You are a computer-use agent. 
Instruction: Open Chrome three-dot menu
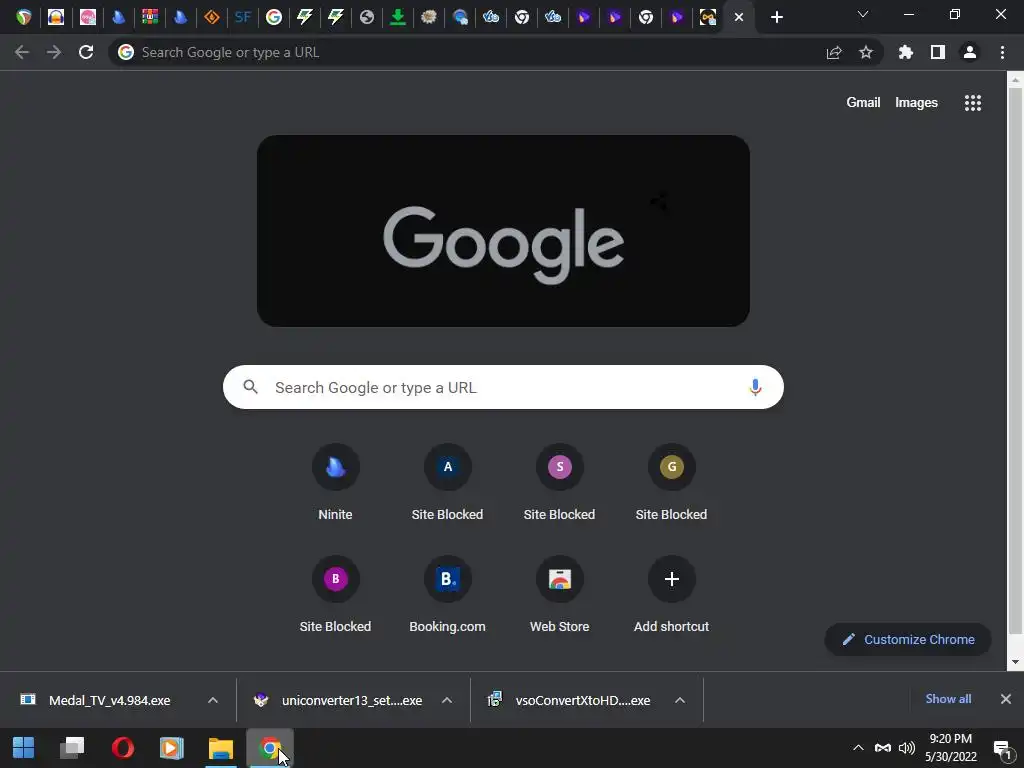tap(1002, 52)
